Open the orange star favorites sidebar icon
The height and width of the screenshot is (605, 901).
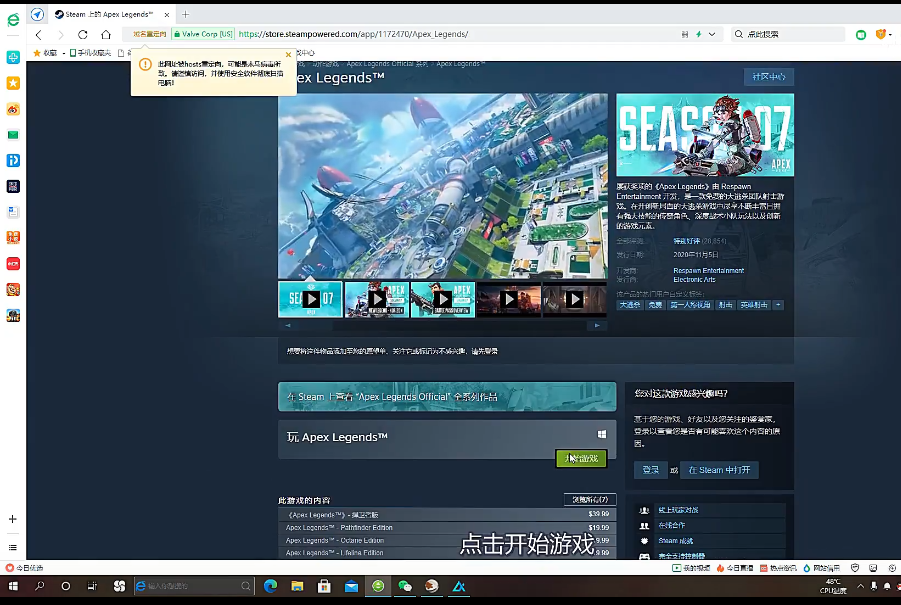coord(13,83)
